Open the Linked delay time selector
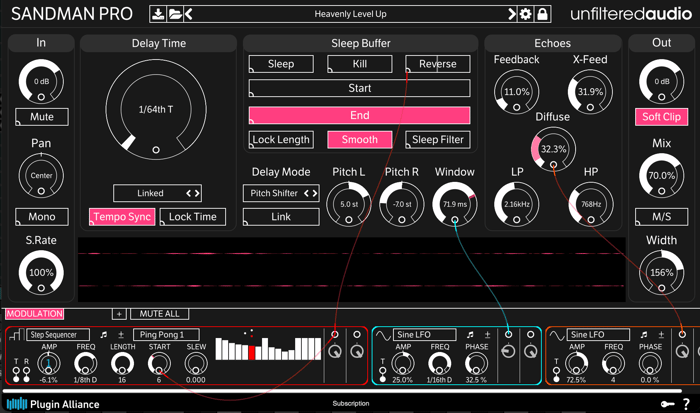 coord(157,193)
